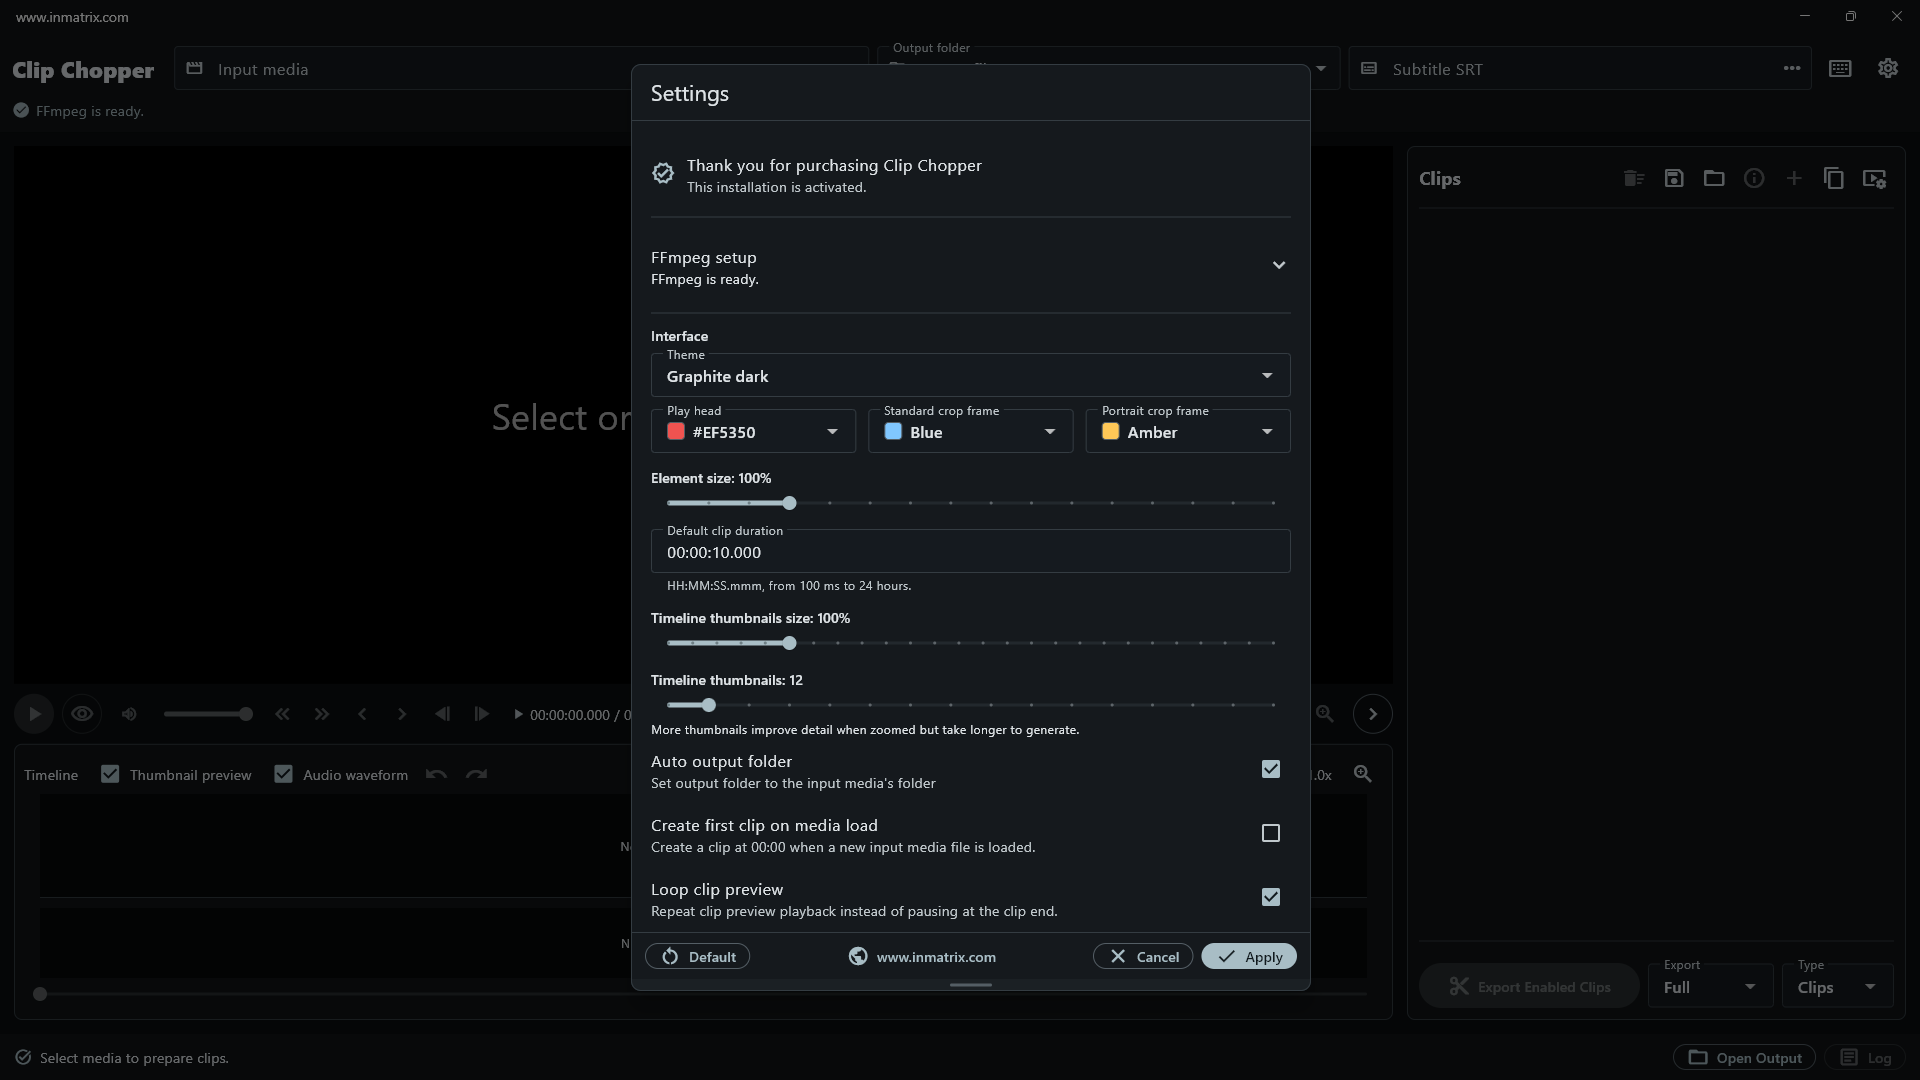
Task: Click the Timeline thumbnails count slider handle
Action: tap(709, 705)
